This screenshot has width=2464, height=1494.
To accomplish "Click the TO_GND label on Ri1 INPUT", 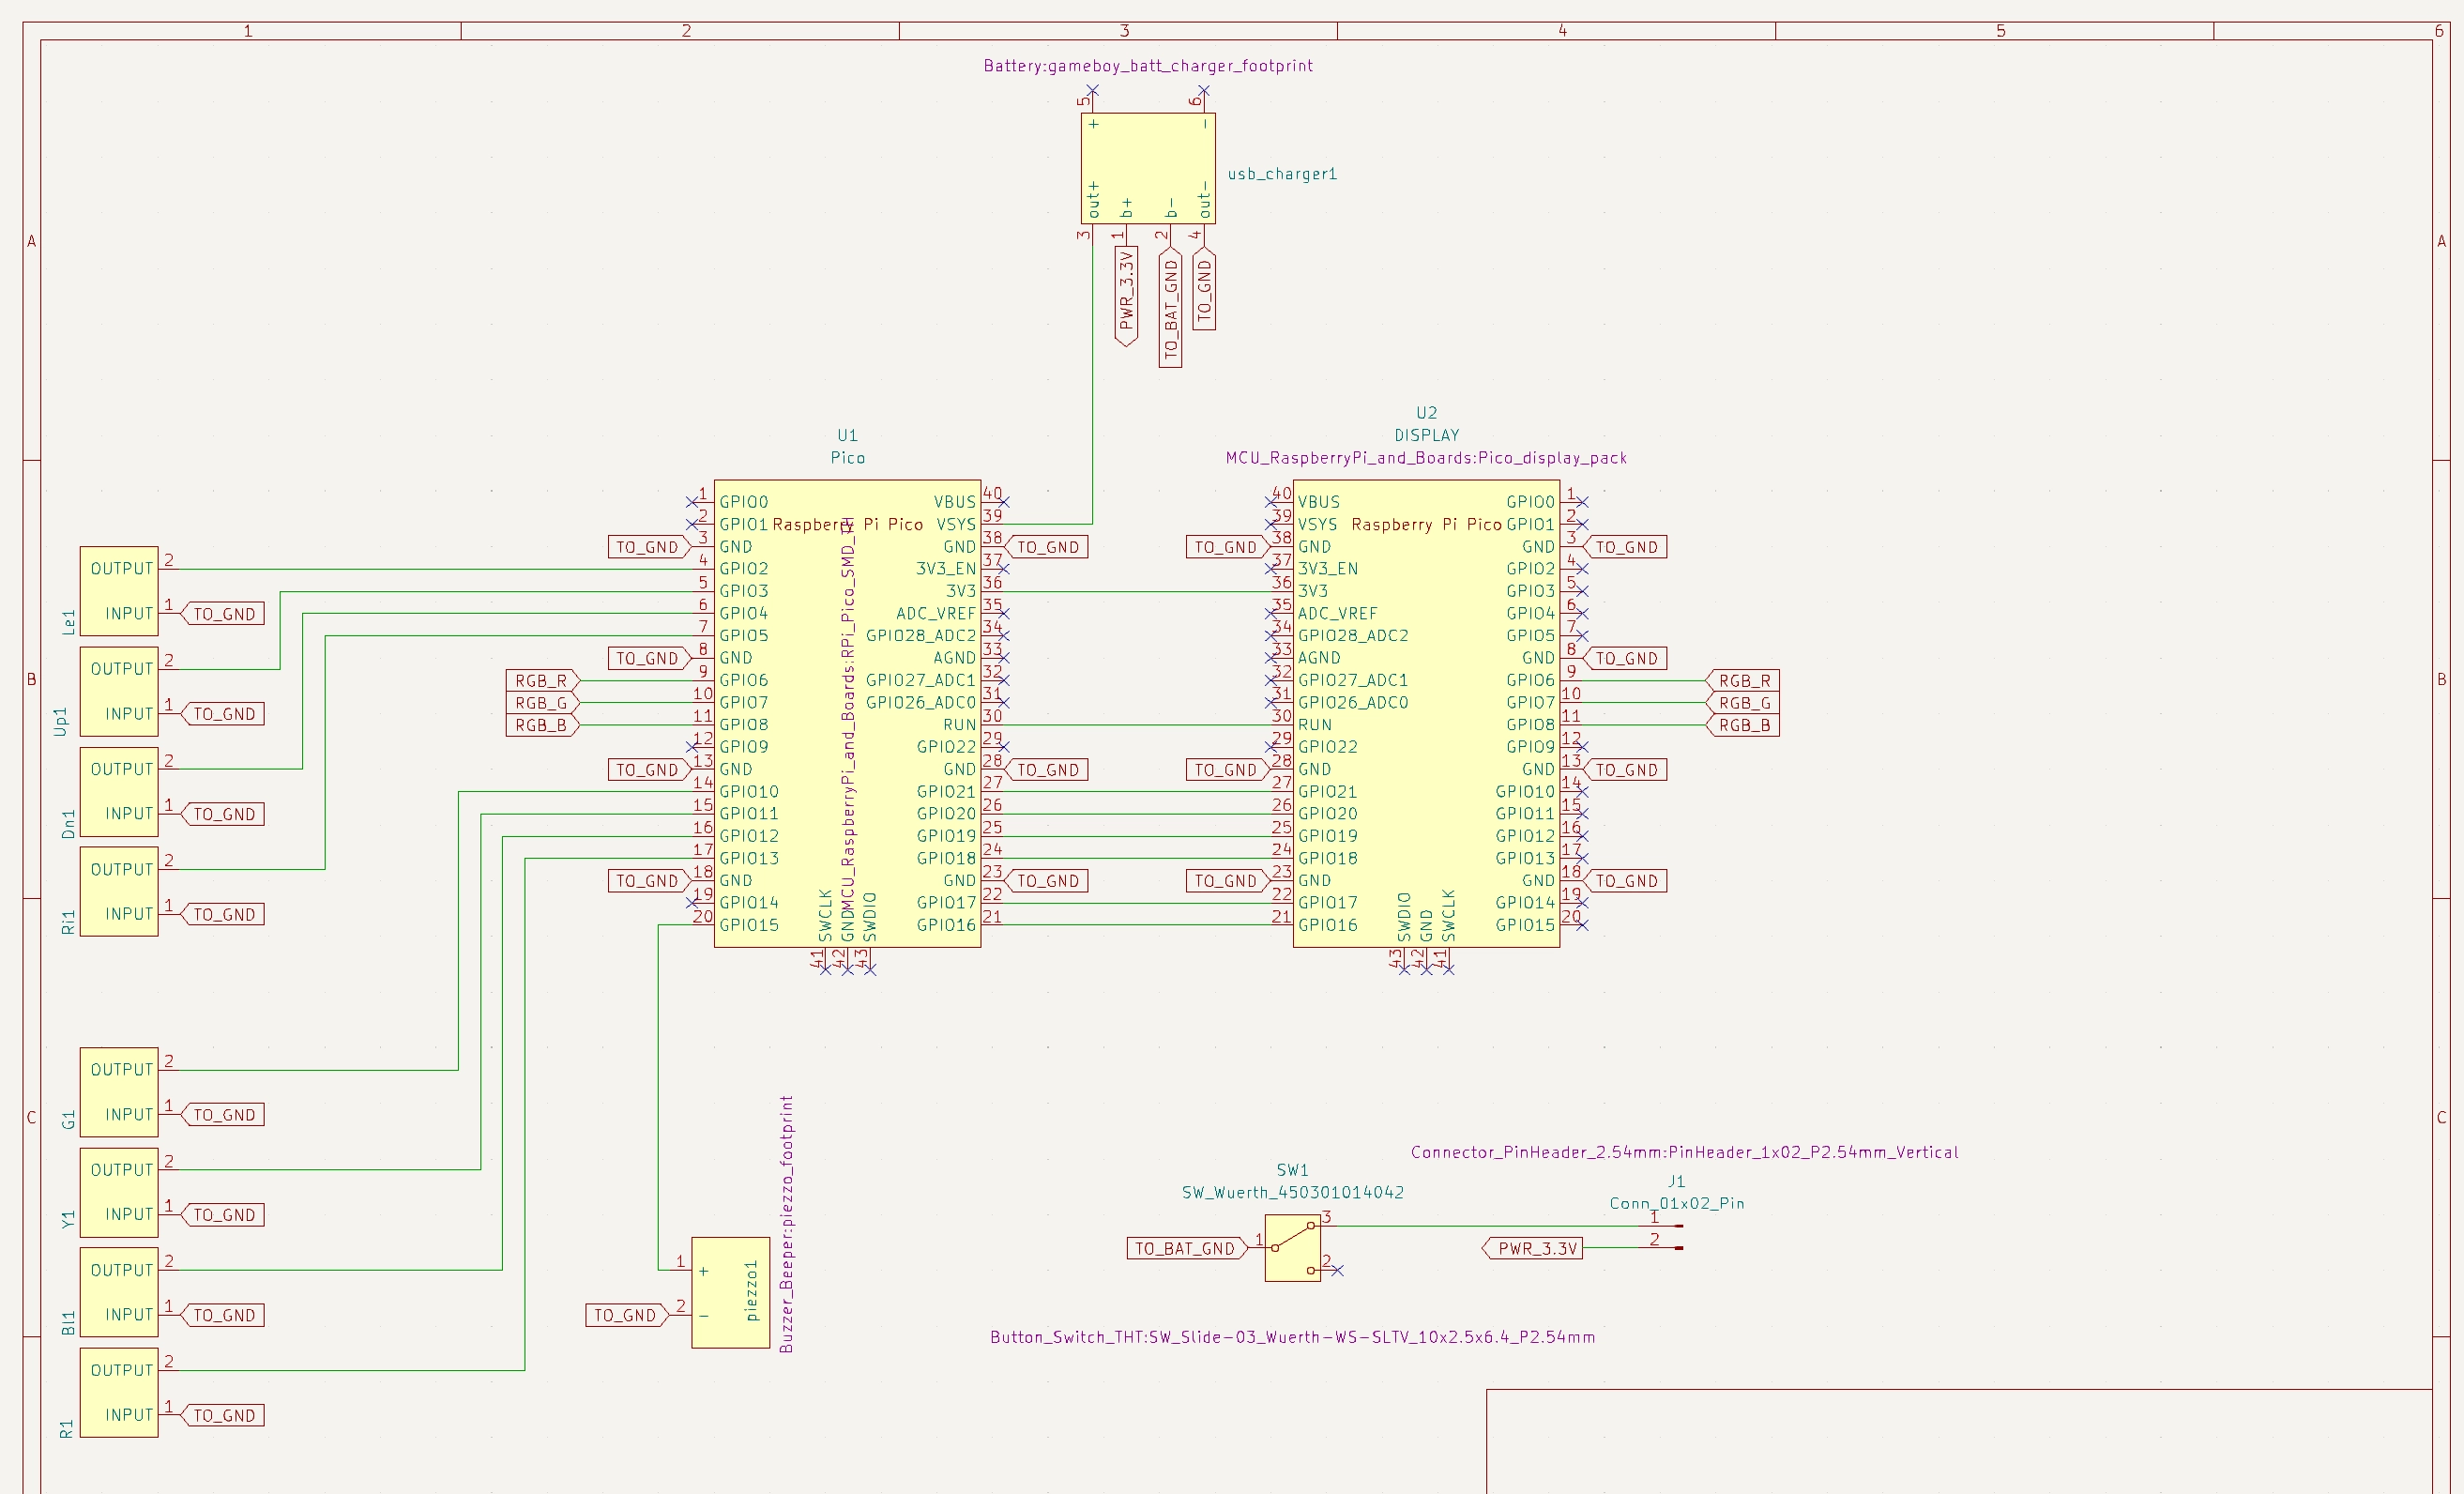I will [x=223, y=914].
